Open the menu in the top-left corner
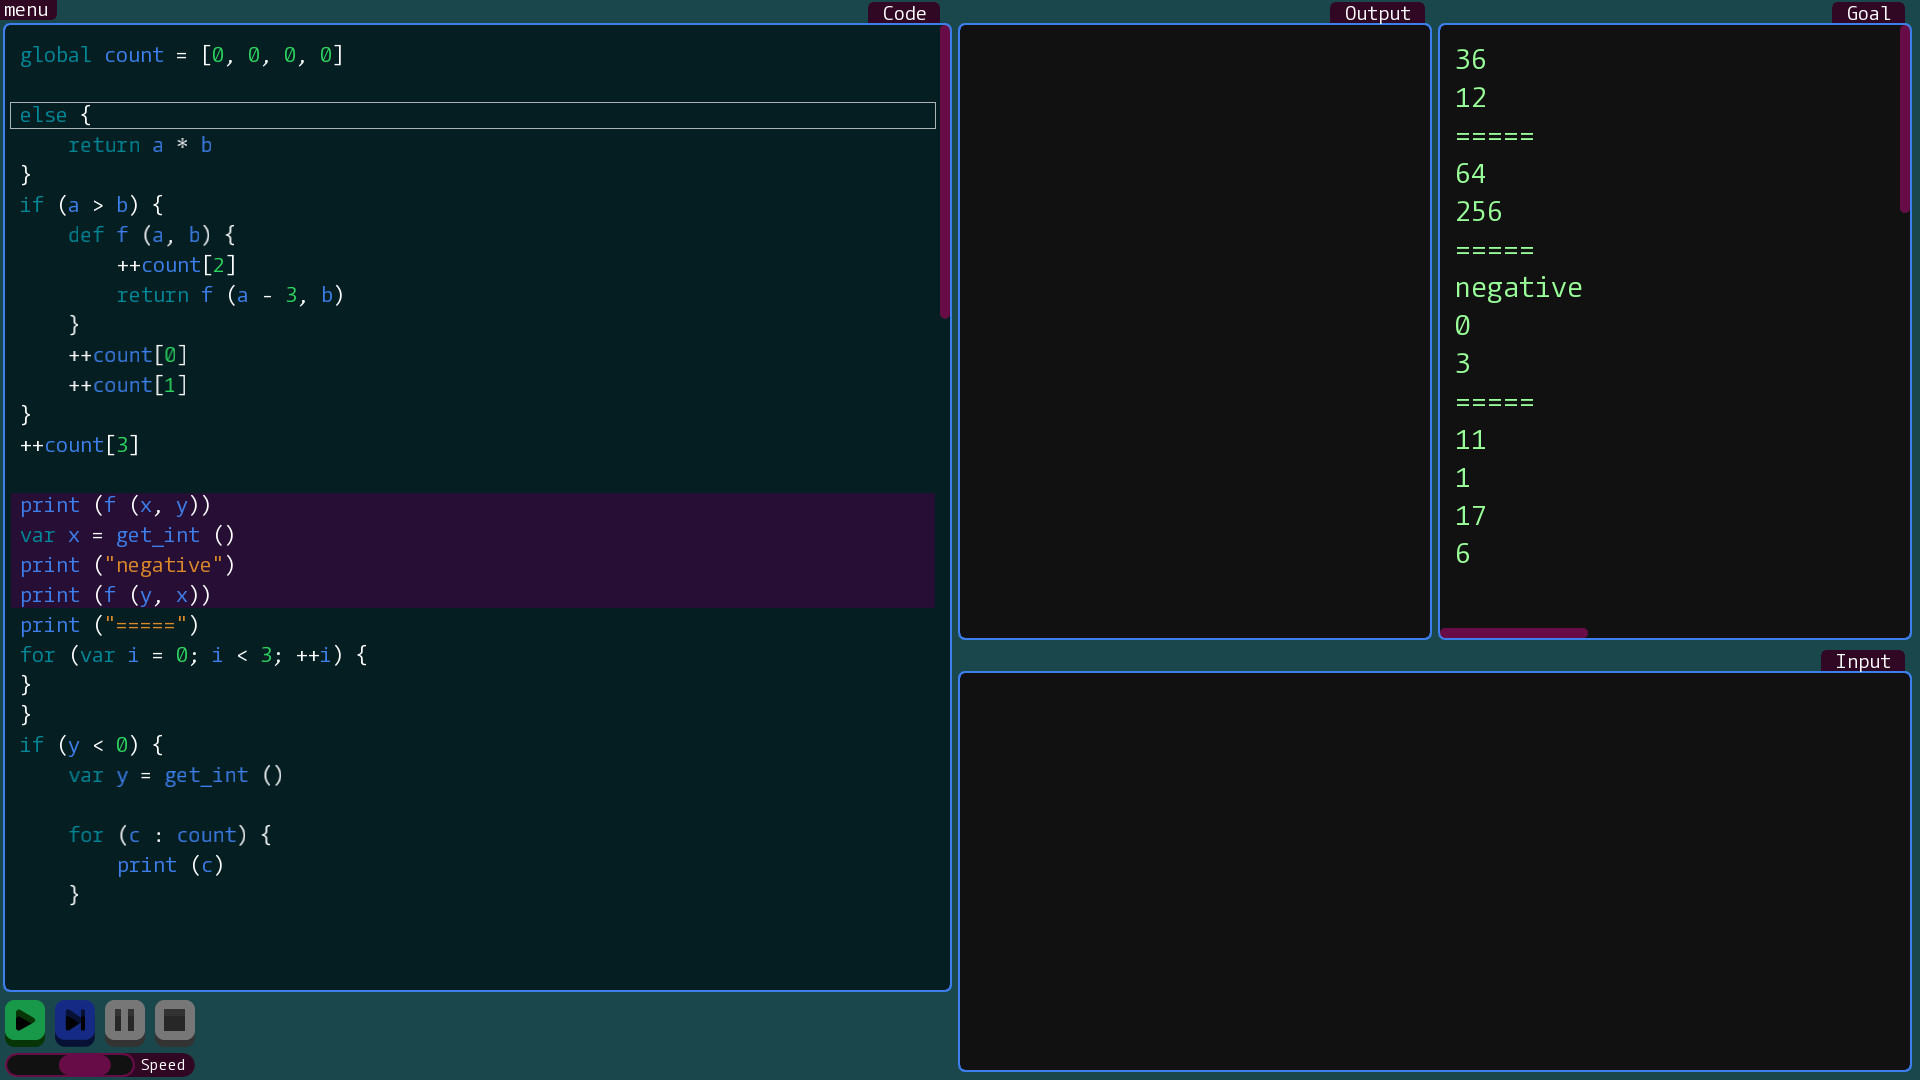 click(x=26, y=10)
